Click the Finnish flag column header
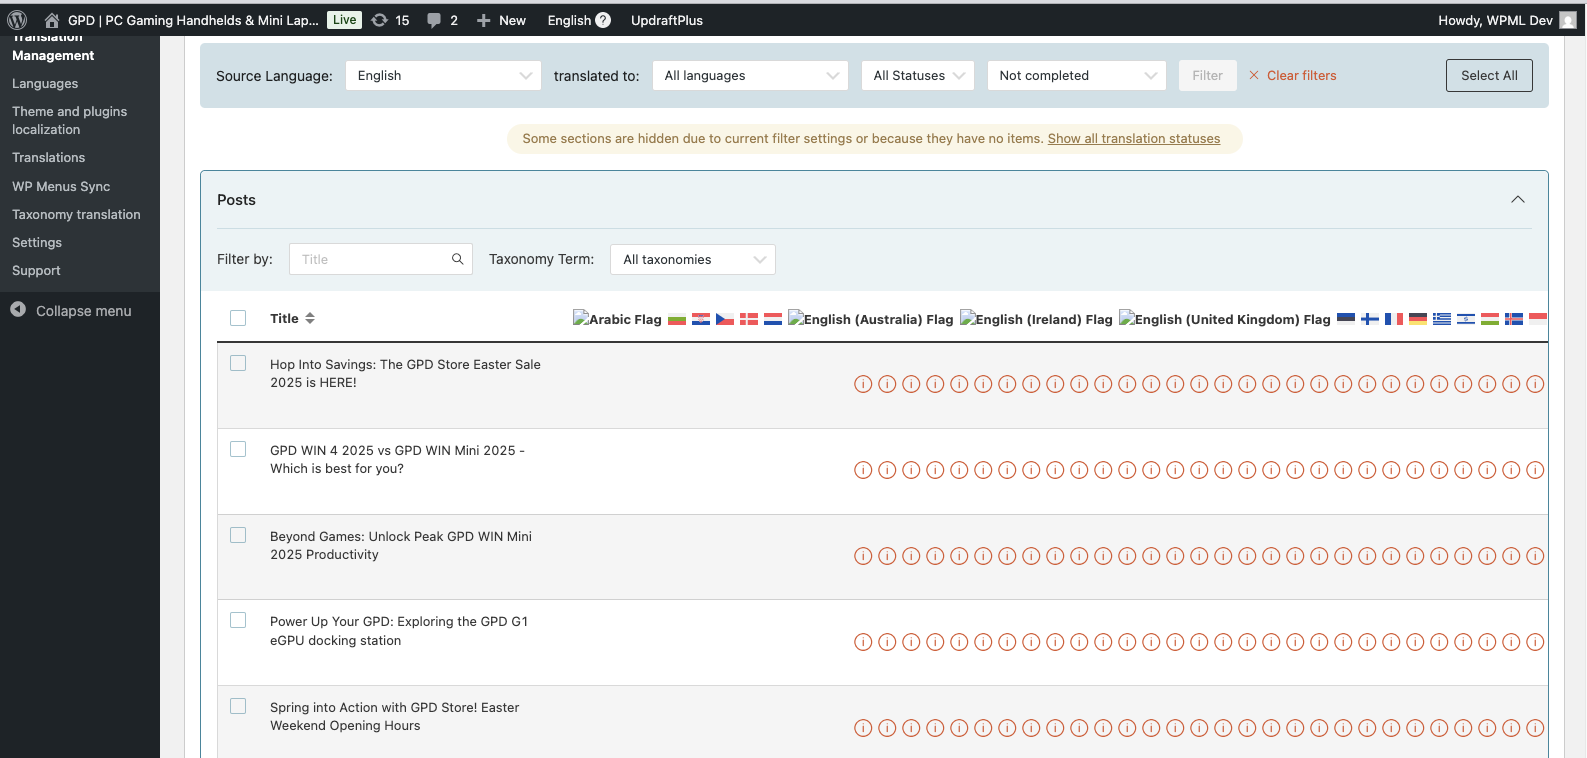1587x758 pixels. (1370, 319)
